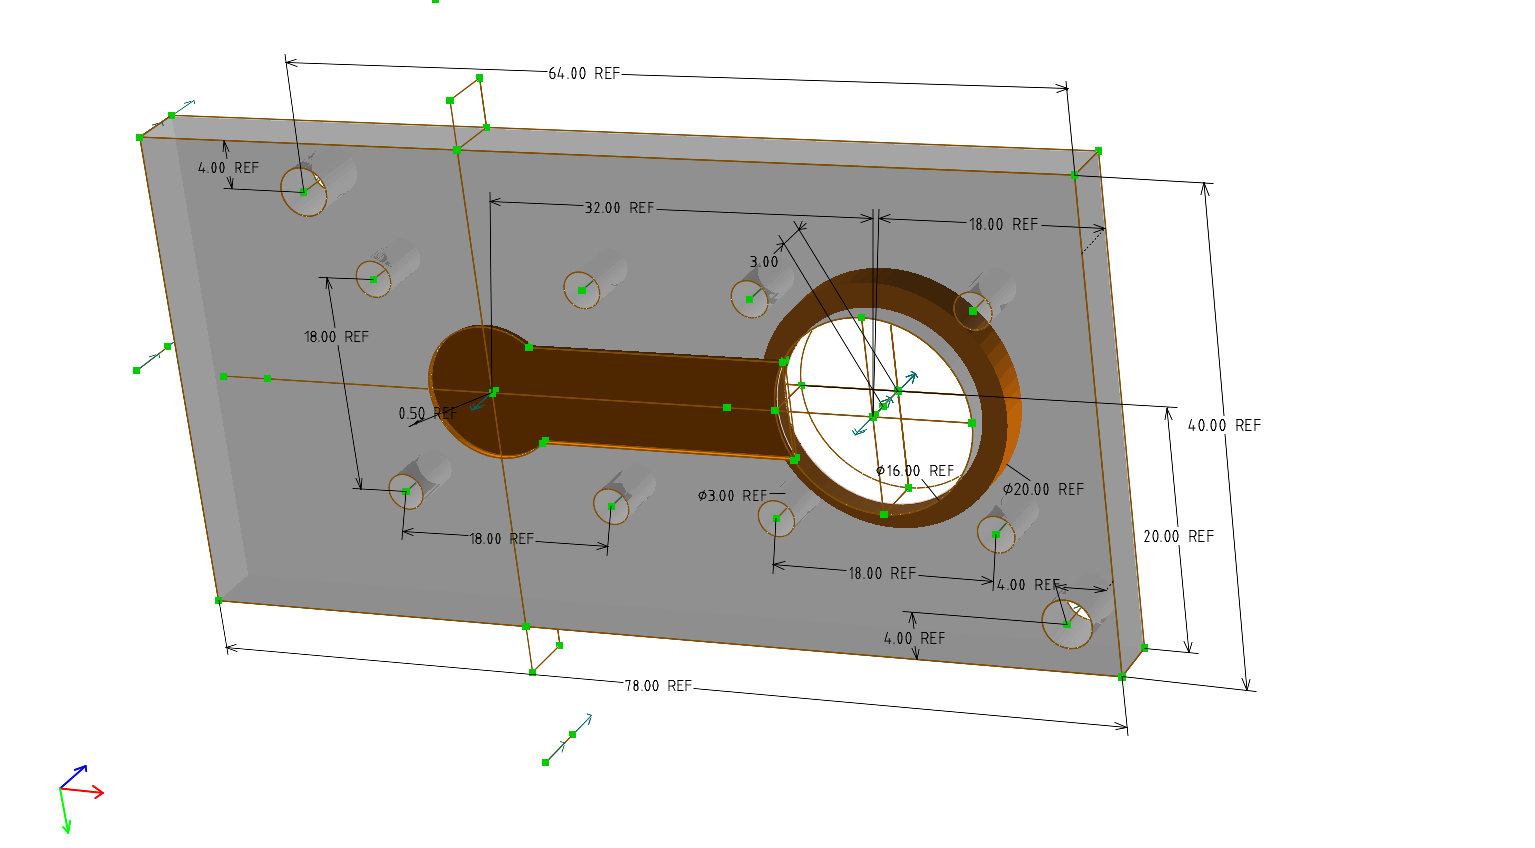The image size is (1535, 848).
Task: Click the green Y axis arrow of triad
Action: [66, 824]
